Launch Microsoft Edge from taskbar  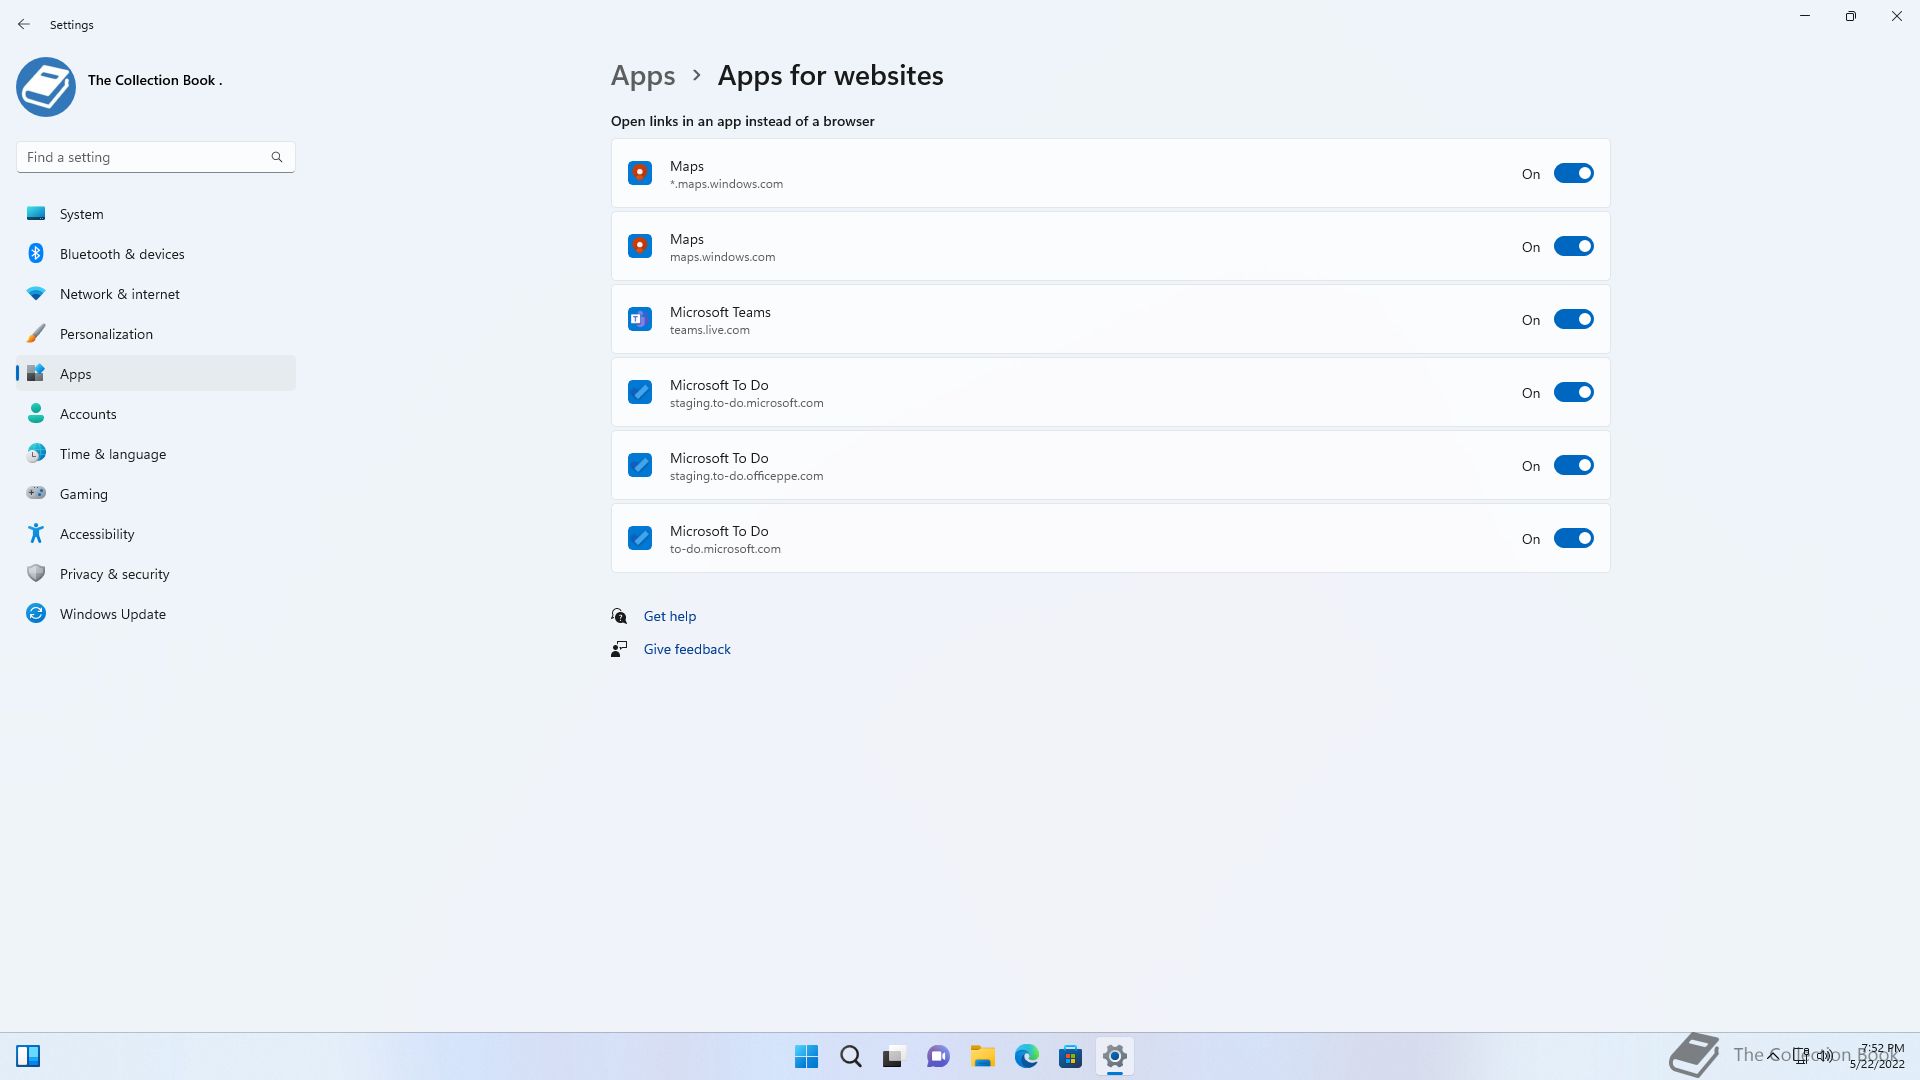click(x=1026, y=1056)
